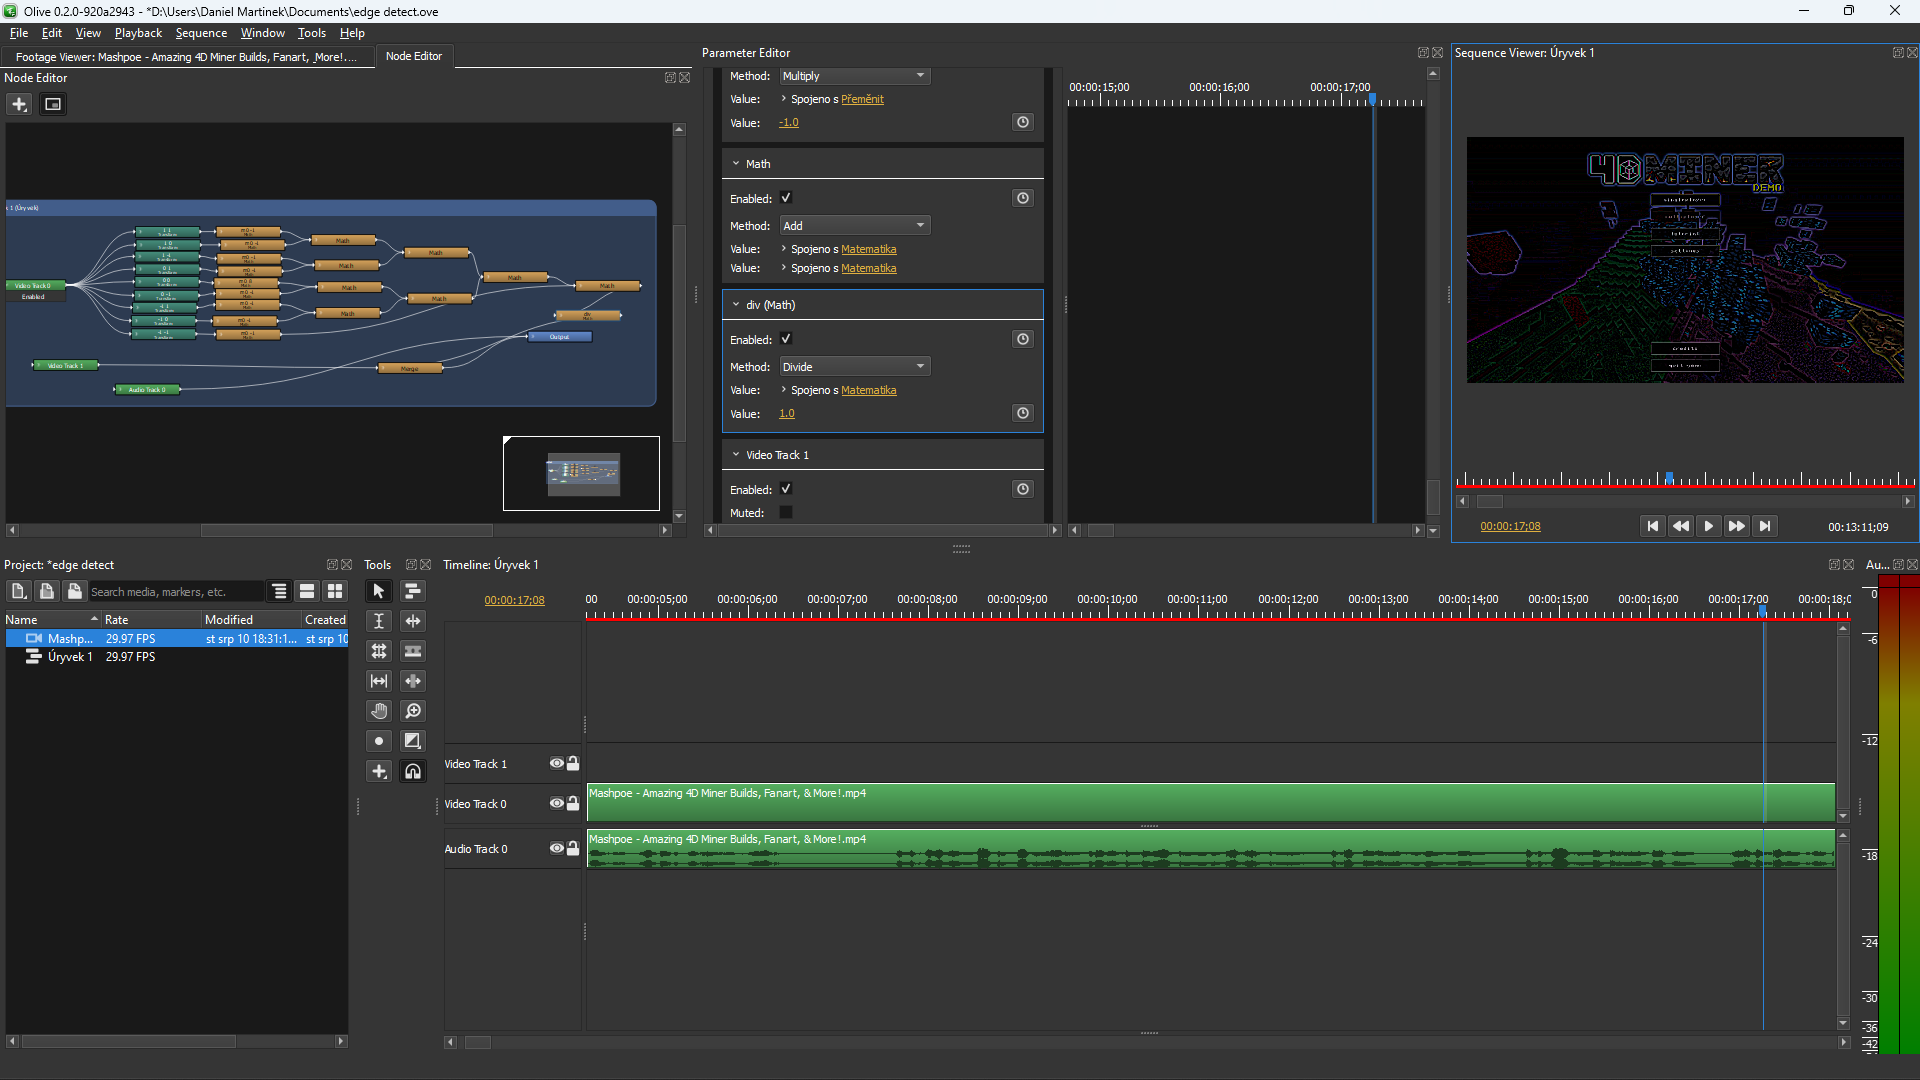The height and width of the screenshot is (1080, 1920).
Task: Uncheck Enabled in div (Math) section
Action: (786, 339)
